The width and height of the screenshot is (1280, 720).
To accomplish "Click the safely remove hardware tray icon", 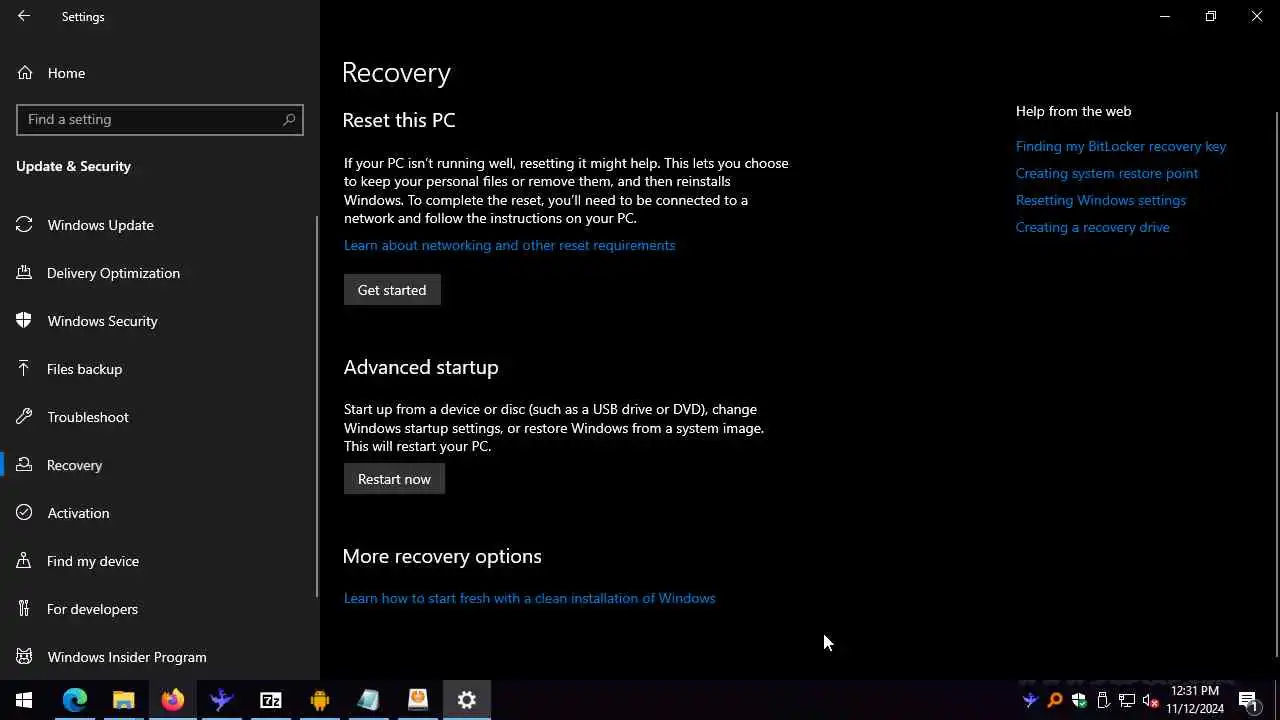I will [x=1103, y=700].
